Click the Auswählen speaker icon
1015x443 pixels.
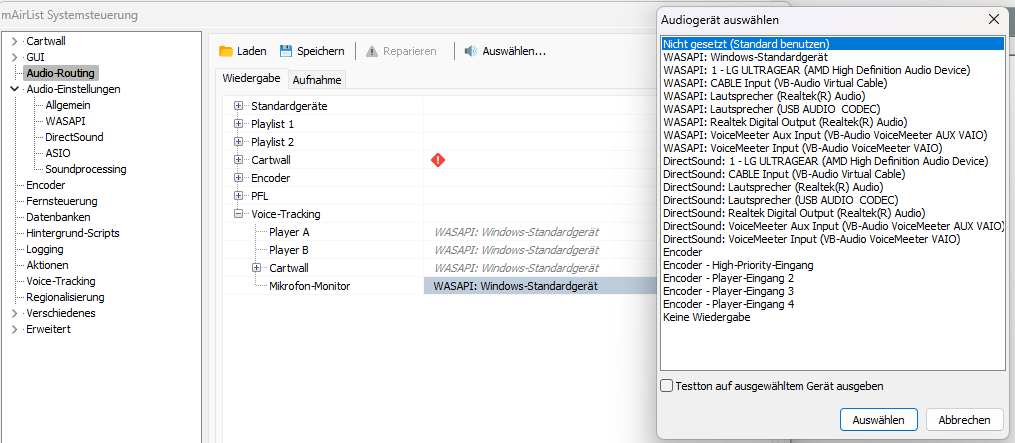click(471, 51)
